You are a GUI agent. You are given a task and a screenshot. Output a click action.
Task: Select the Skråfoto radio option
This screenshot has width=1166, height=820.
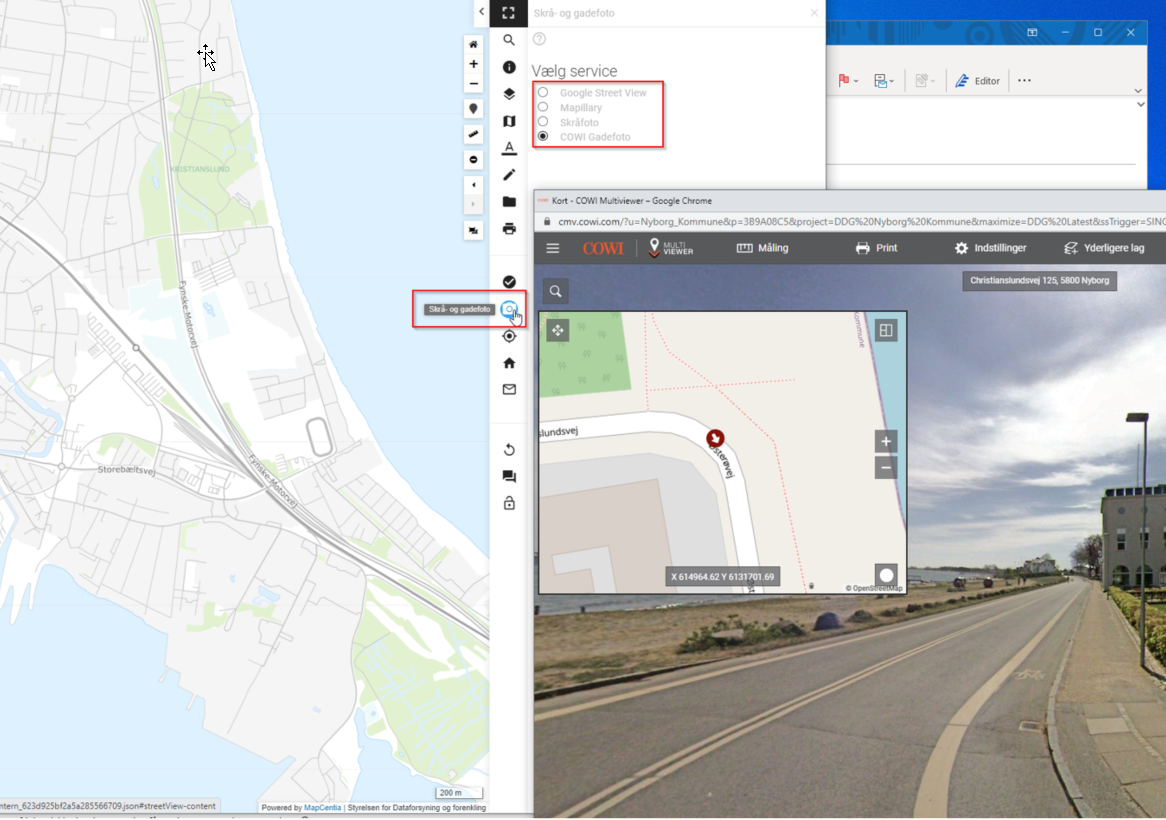[x=543, y=121]
